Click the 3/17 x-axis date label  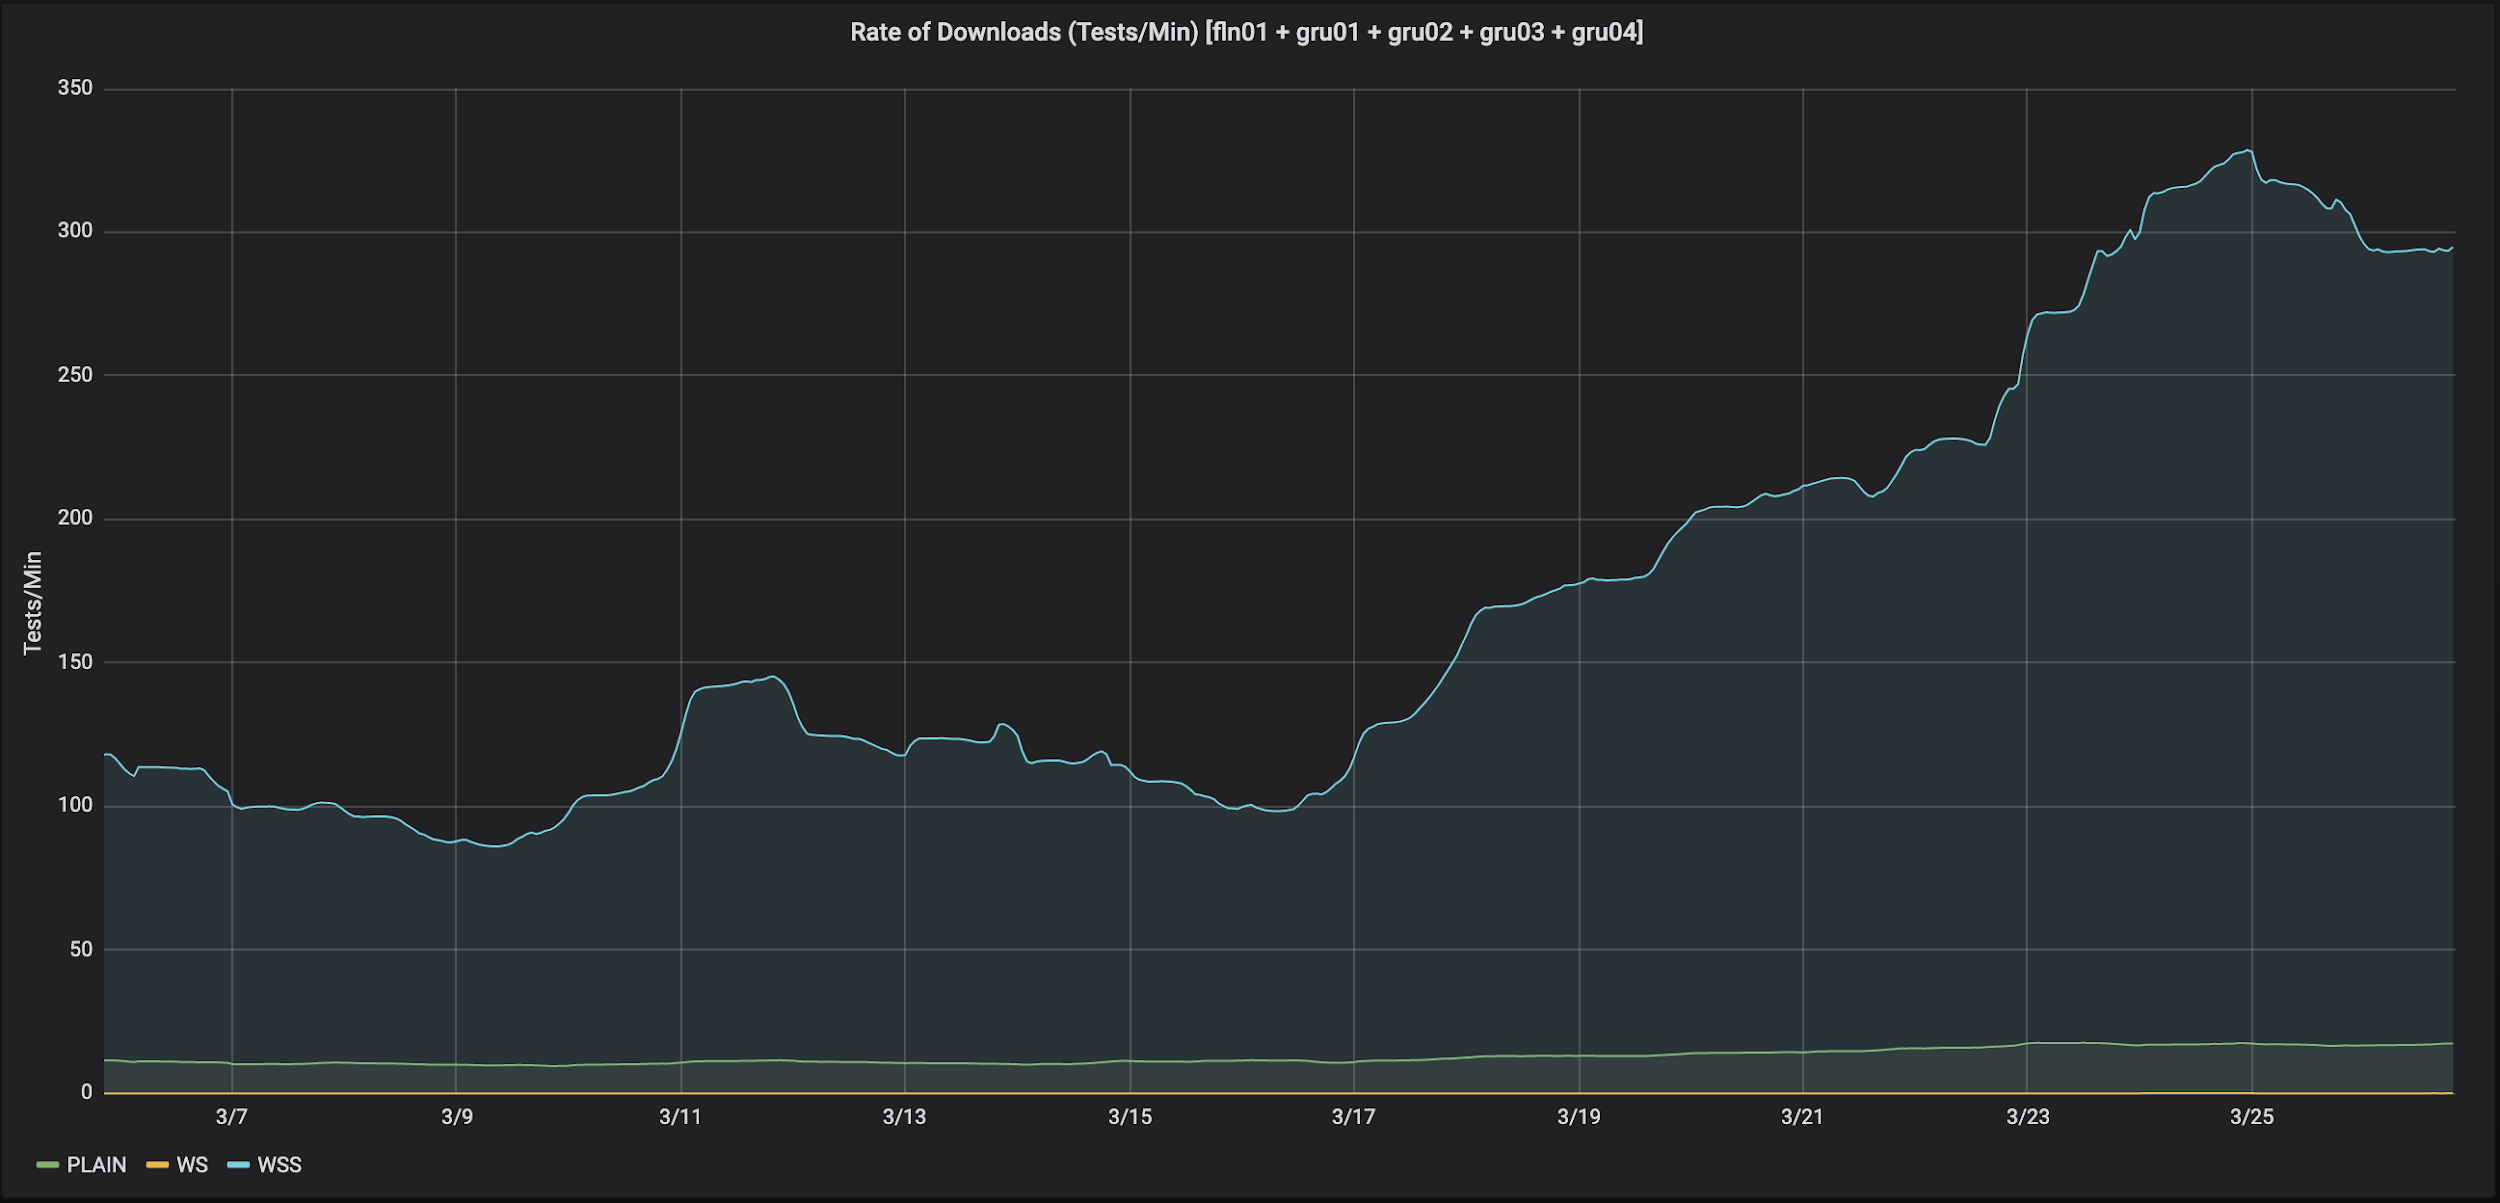click(1354, 1117)
